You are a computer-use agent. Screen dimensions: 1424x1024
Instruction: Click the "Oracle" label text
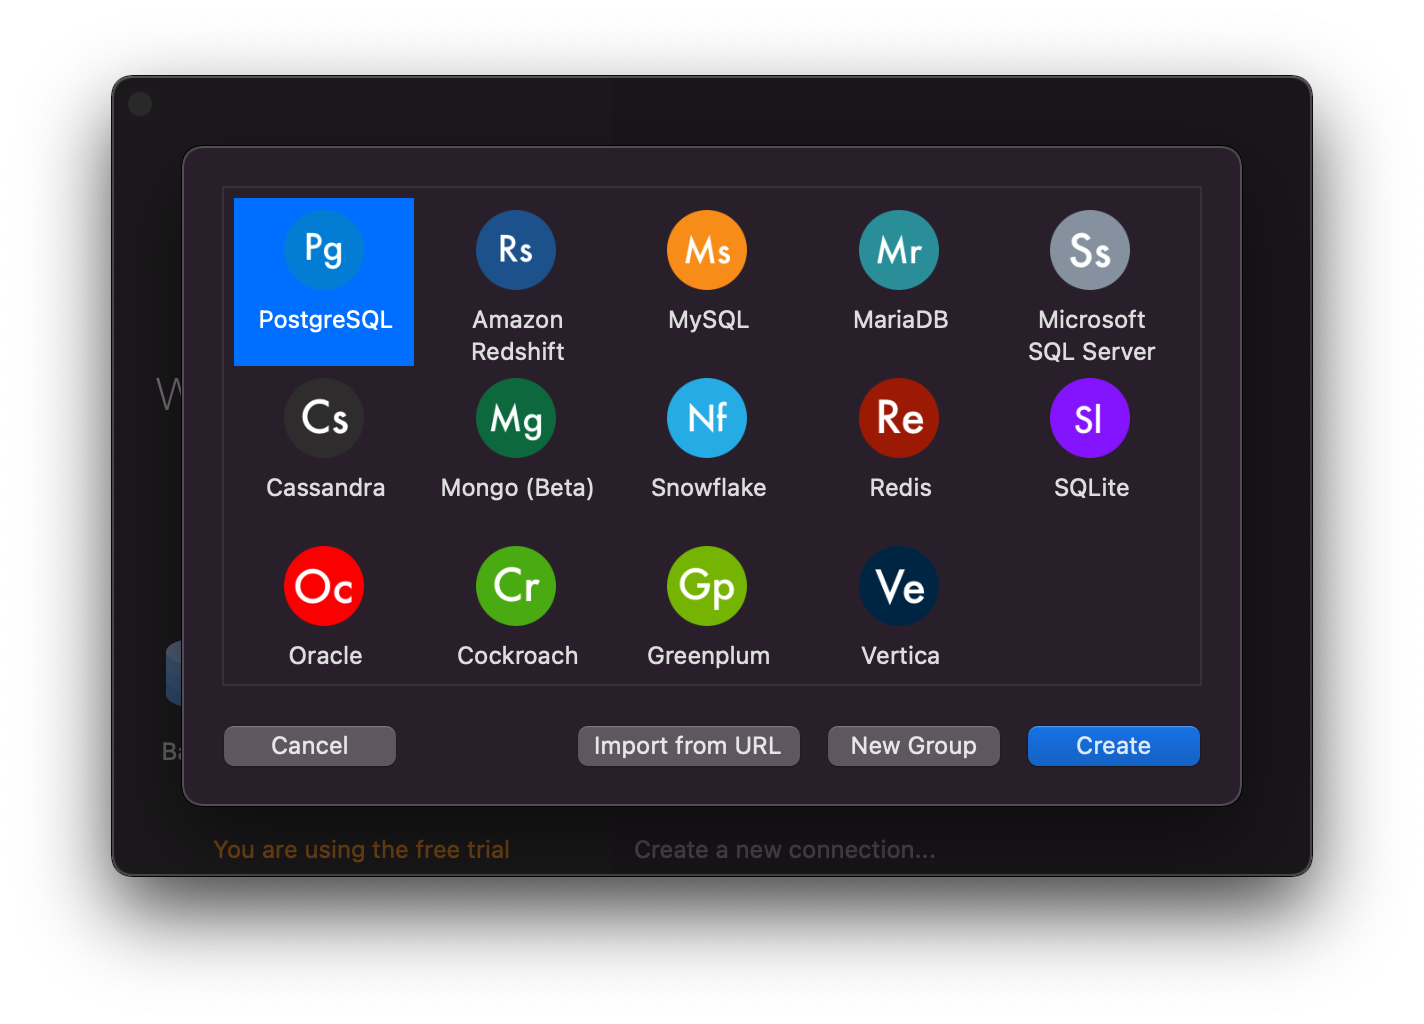click(326, 656)
